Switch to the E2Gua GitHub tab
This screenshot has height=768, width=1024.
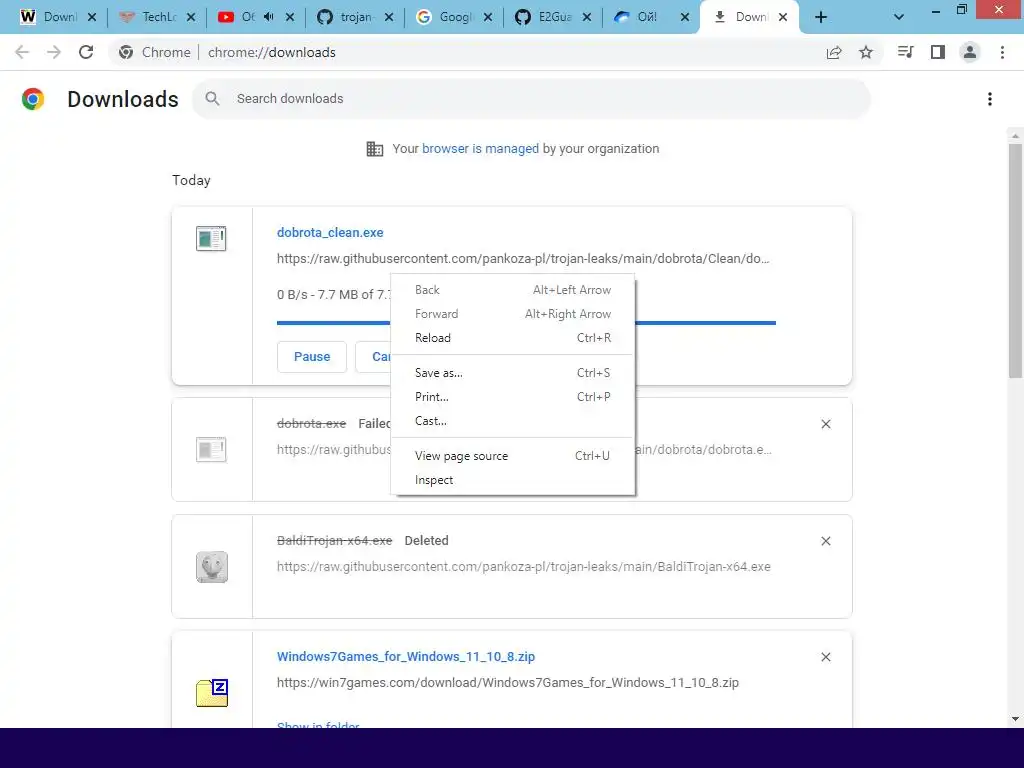pos(552,17)
